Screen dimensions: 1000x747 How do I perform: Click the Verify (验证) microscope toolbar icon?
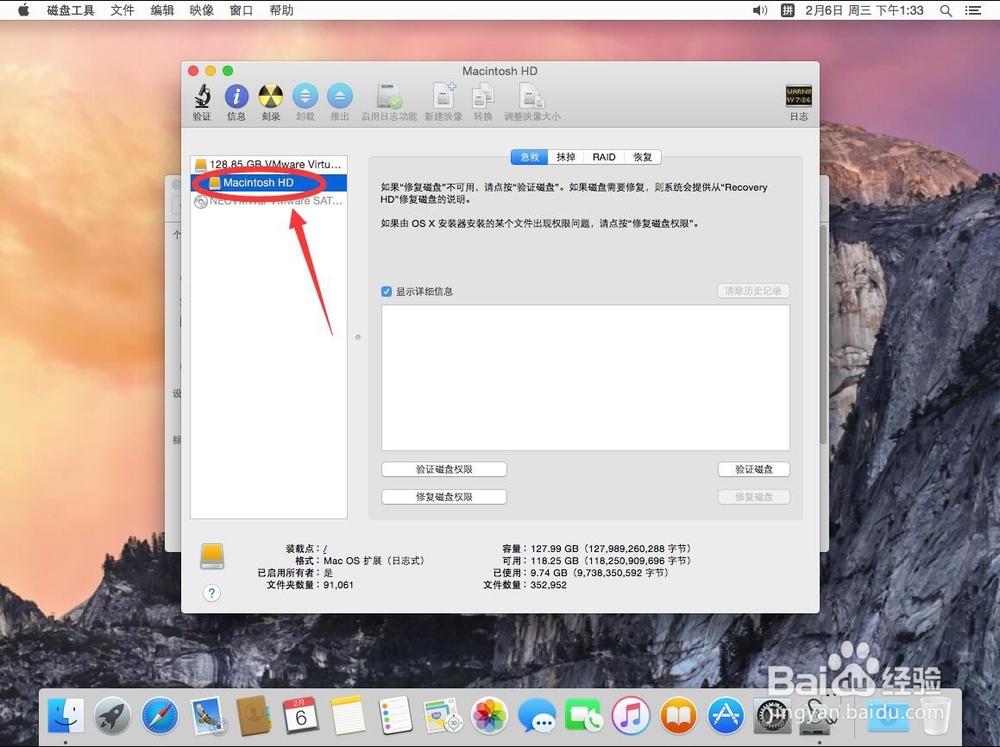[202, 96]
